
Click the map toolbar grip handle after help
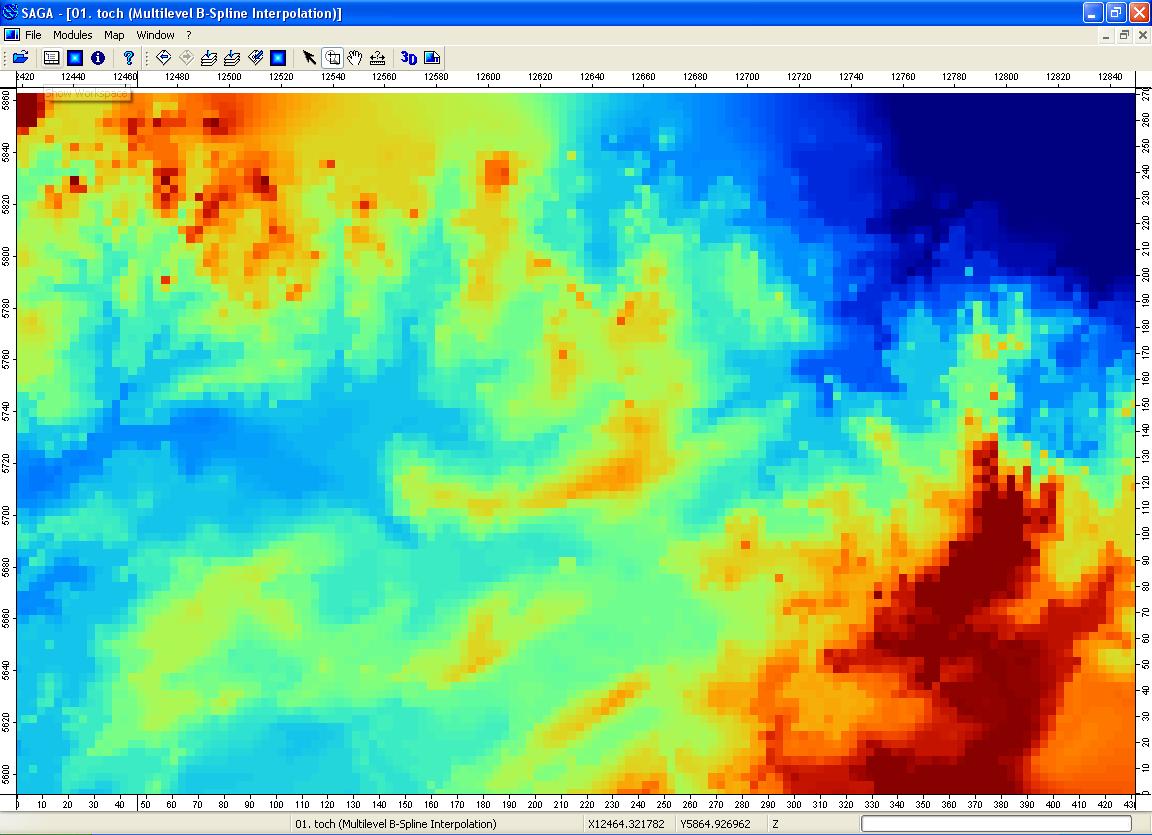147,57
